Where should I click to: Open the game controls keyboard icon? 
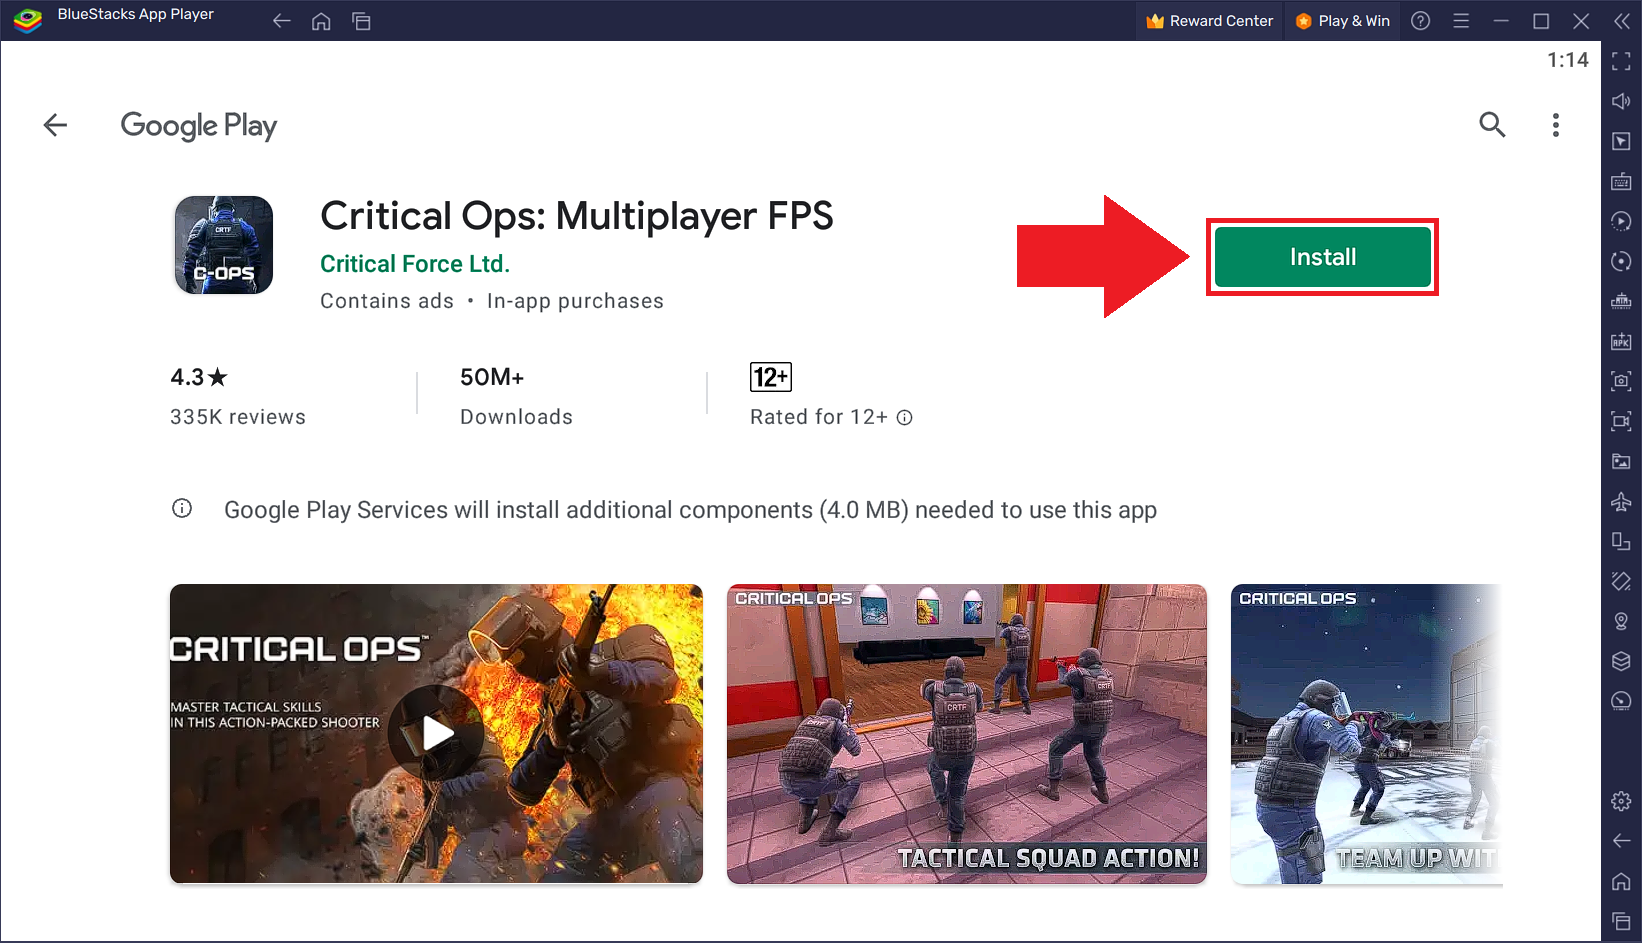click(1622, 181)
